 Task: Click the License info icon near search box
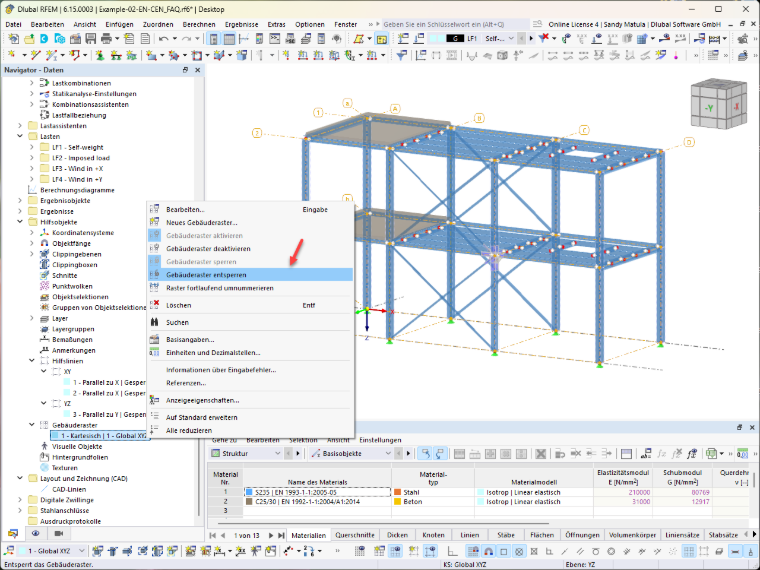pyautogui.click(x=537, y=24)
